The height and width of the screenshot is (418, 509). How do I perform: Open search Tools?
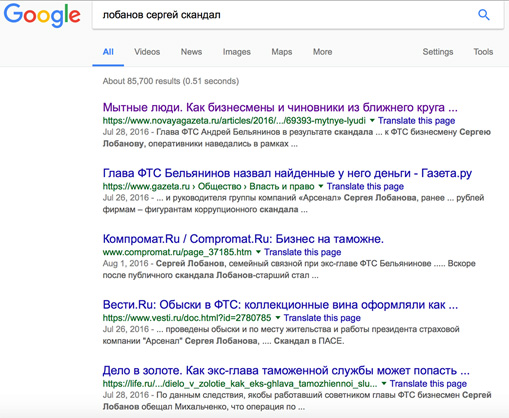point(483,52)
